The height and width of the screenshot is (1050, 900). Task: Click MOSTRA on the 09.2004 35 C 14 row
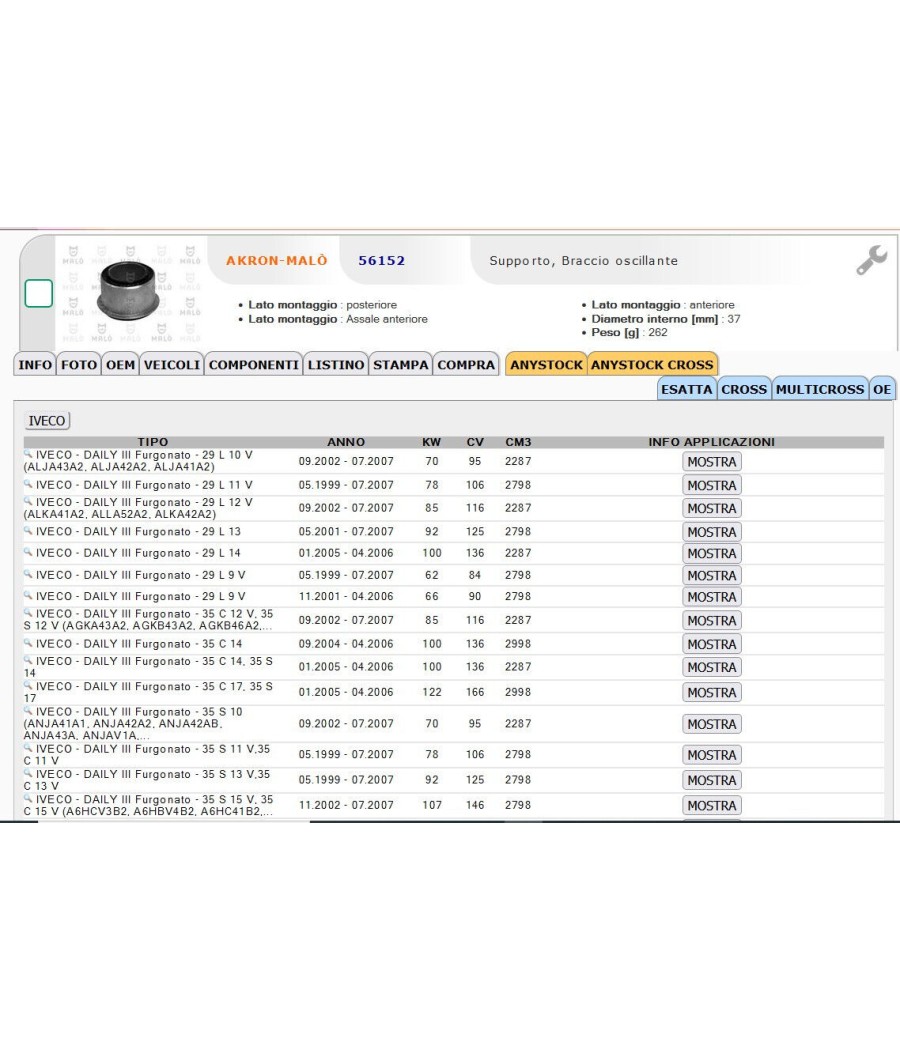click(x=712, y=644)
